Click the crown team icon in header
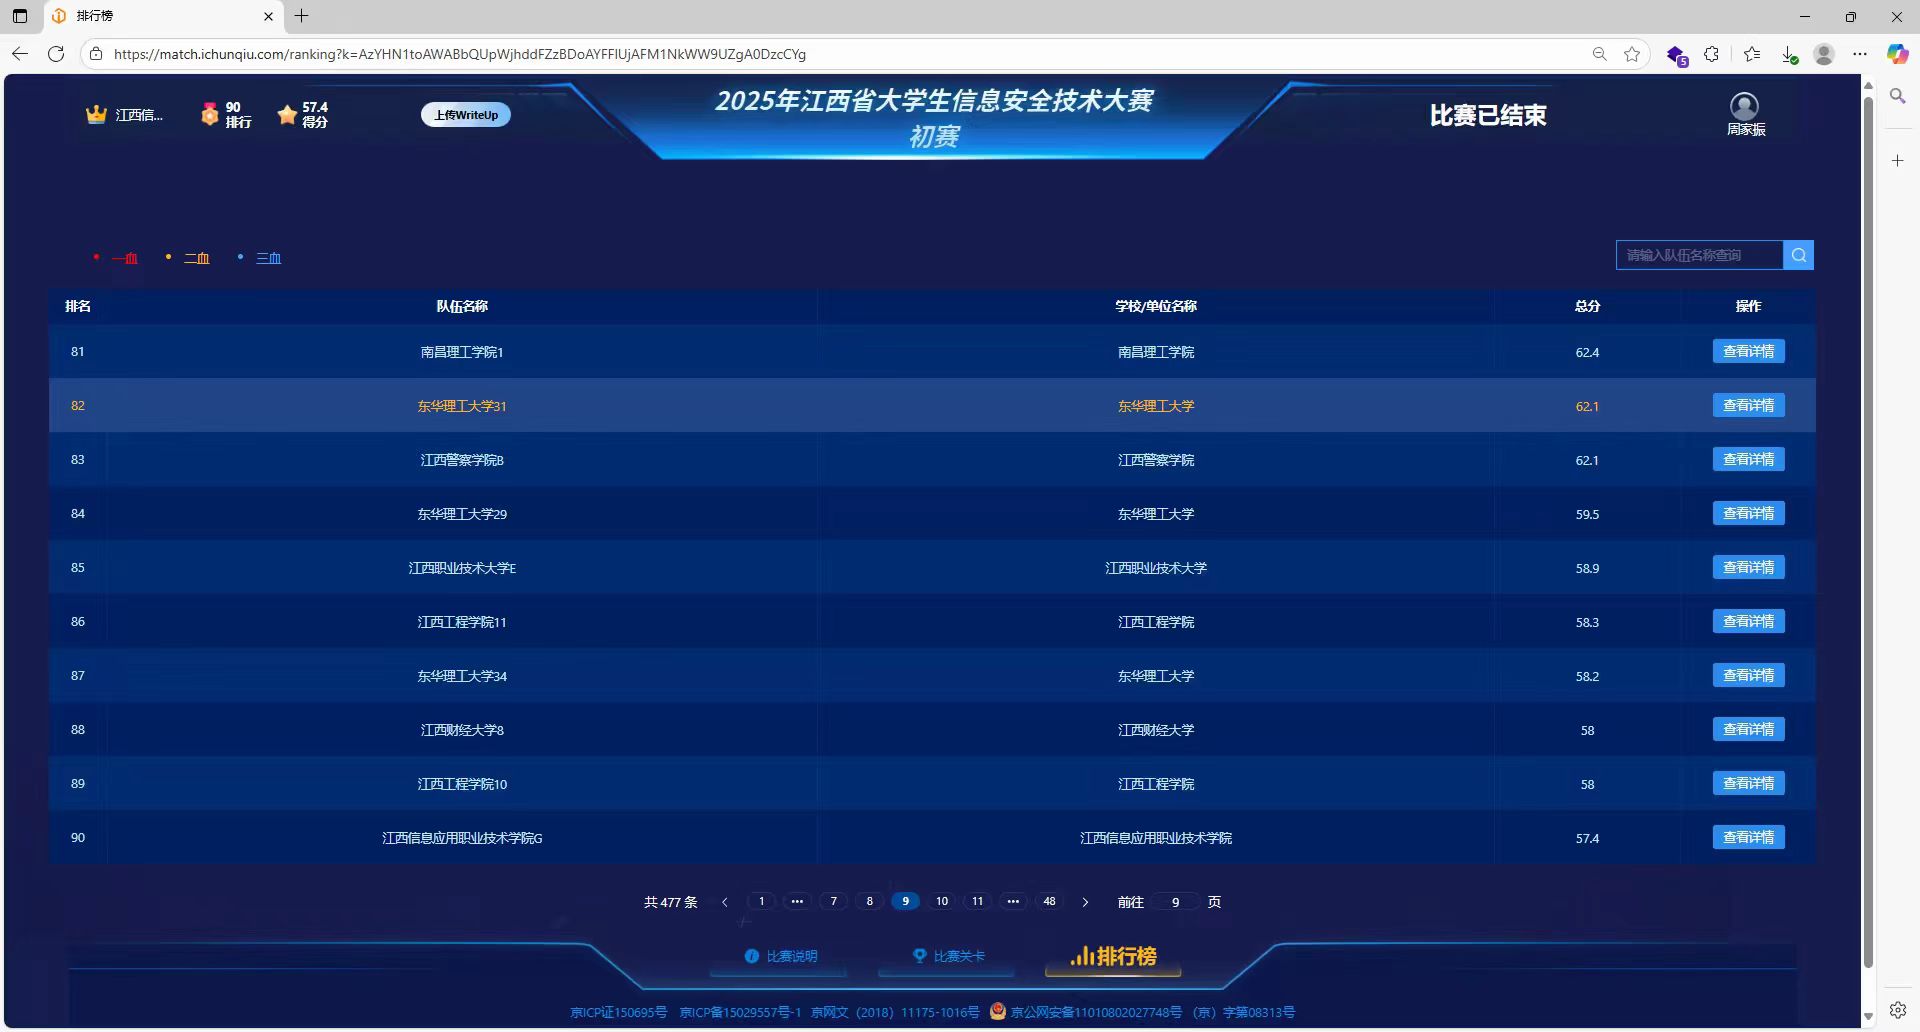Image resolution: width=1920 pixels, height=1032 pixels. [96, 115]
